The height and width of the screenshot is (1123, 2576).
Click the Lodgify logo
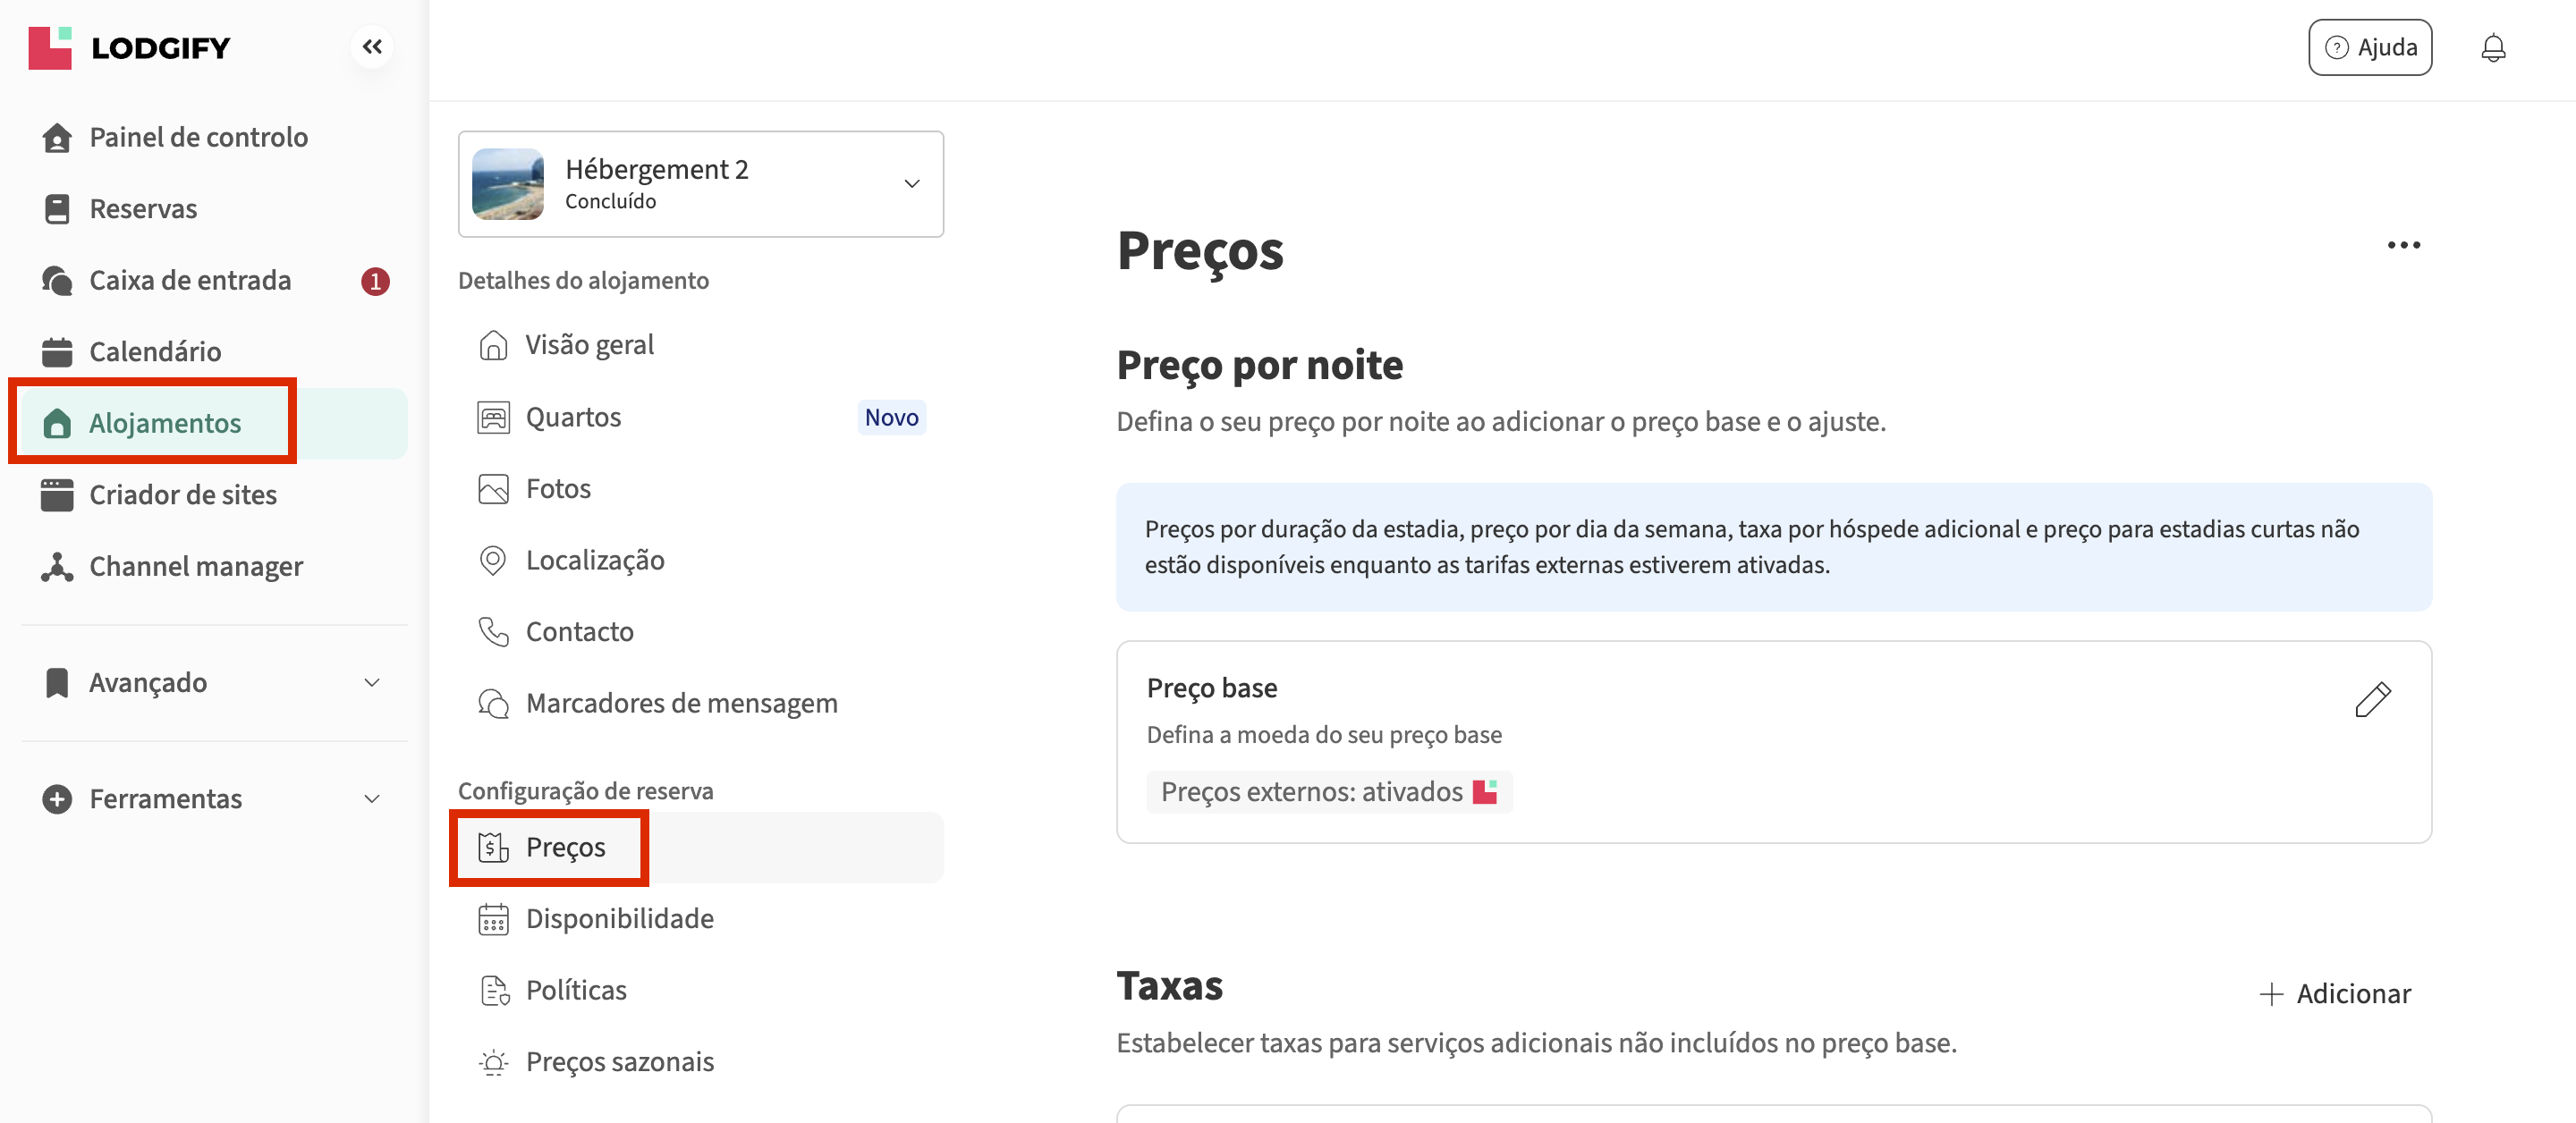coord(130,47)
